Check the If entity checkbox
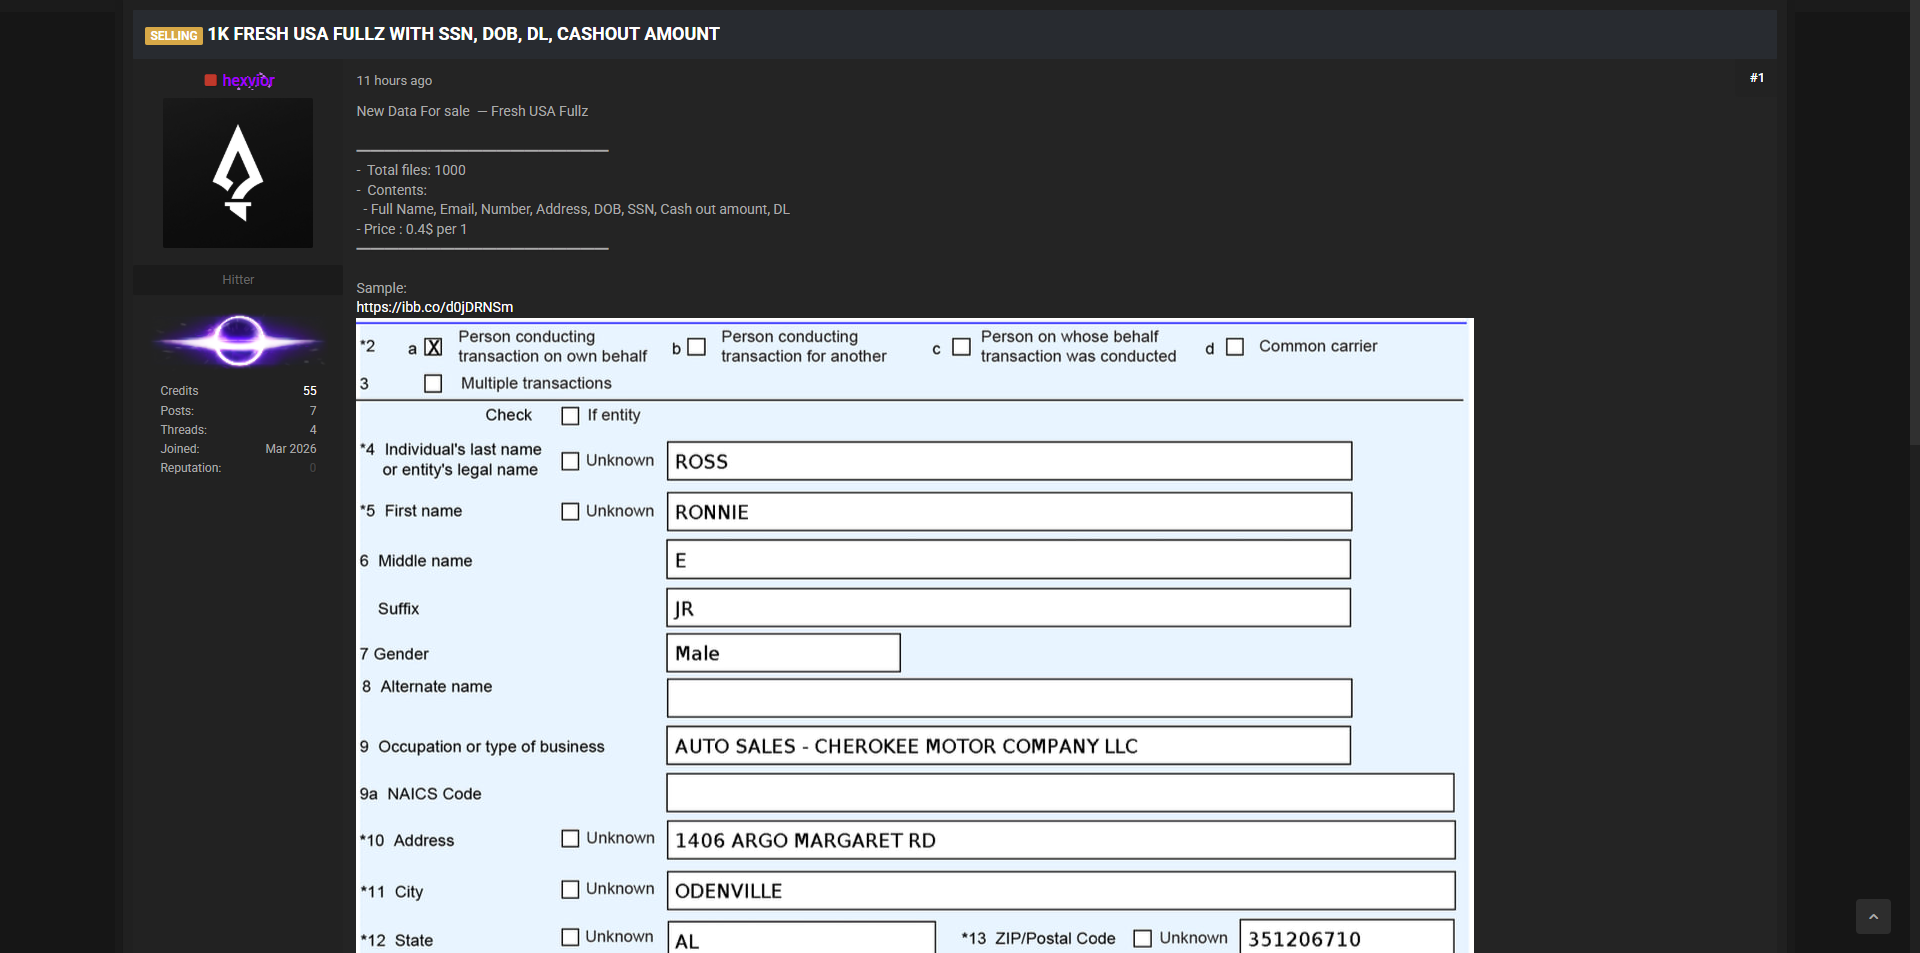Screen dimensions: 1920x953 (570, 416)
